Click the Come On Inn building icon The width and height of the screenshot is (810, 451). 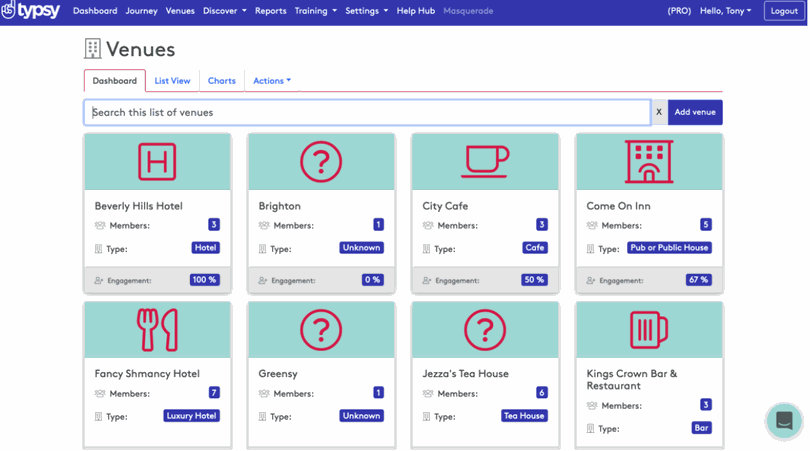point(649,162)
